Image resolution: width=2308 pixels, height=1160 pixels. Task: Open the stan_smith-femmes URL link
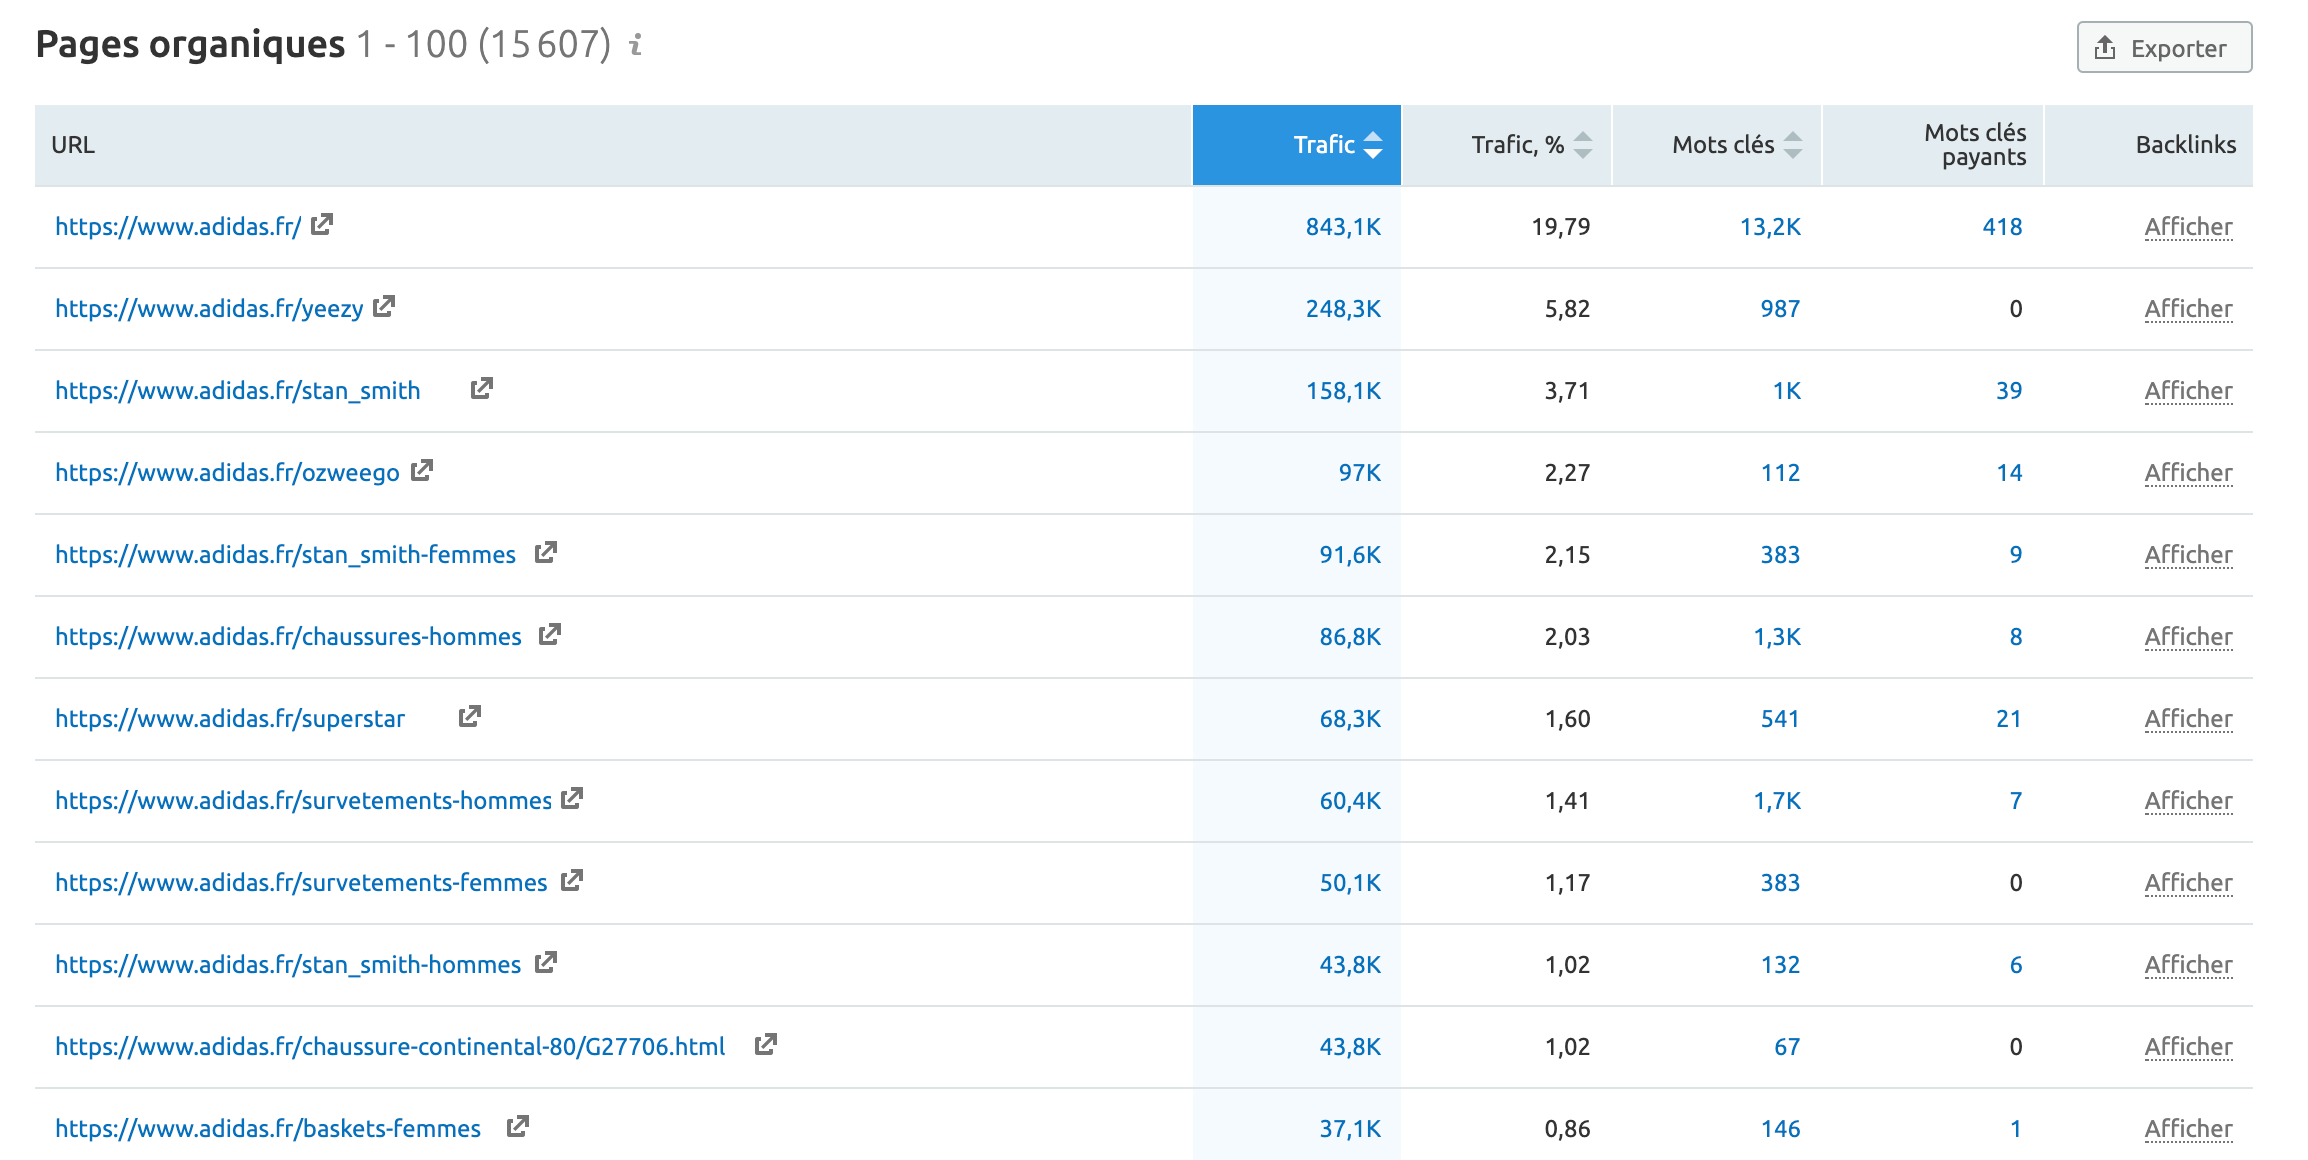tap(285, 555)
